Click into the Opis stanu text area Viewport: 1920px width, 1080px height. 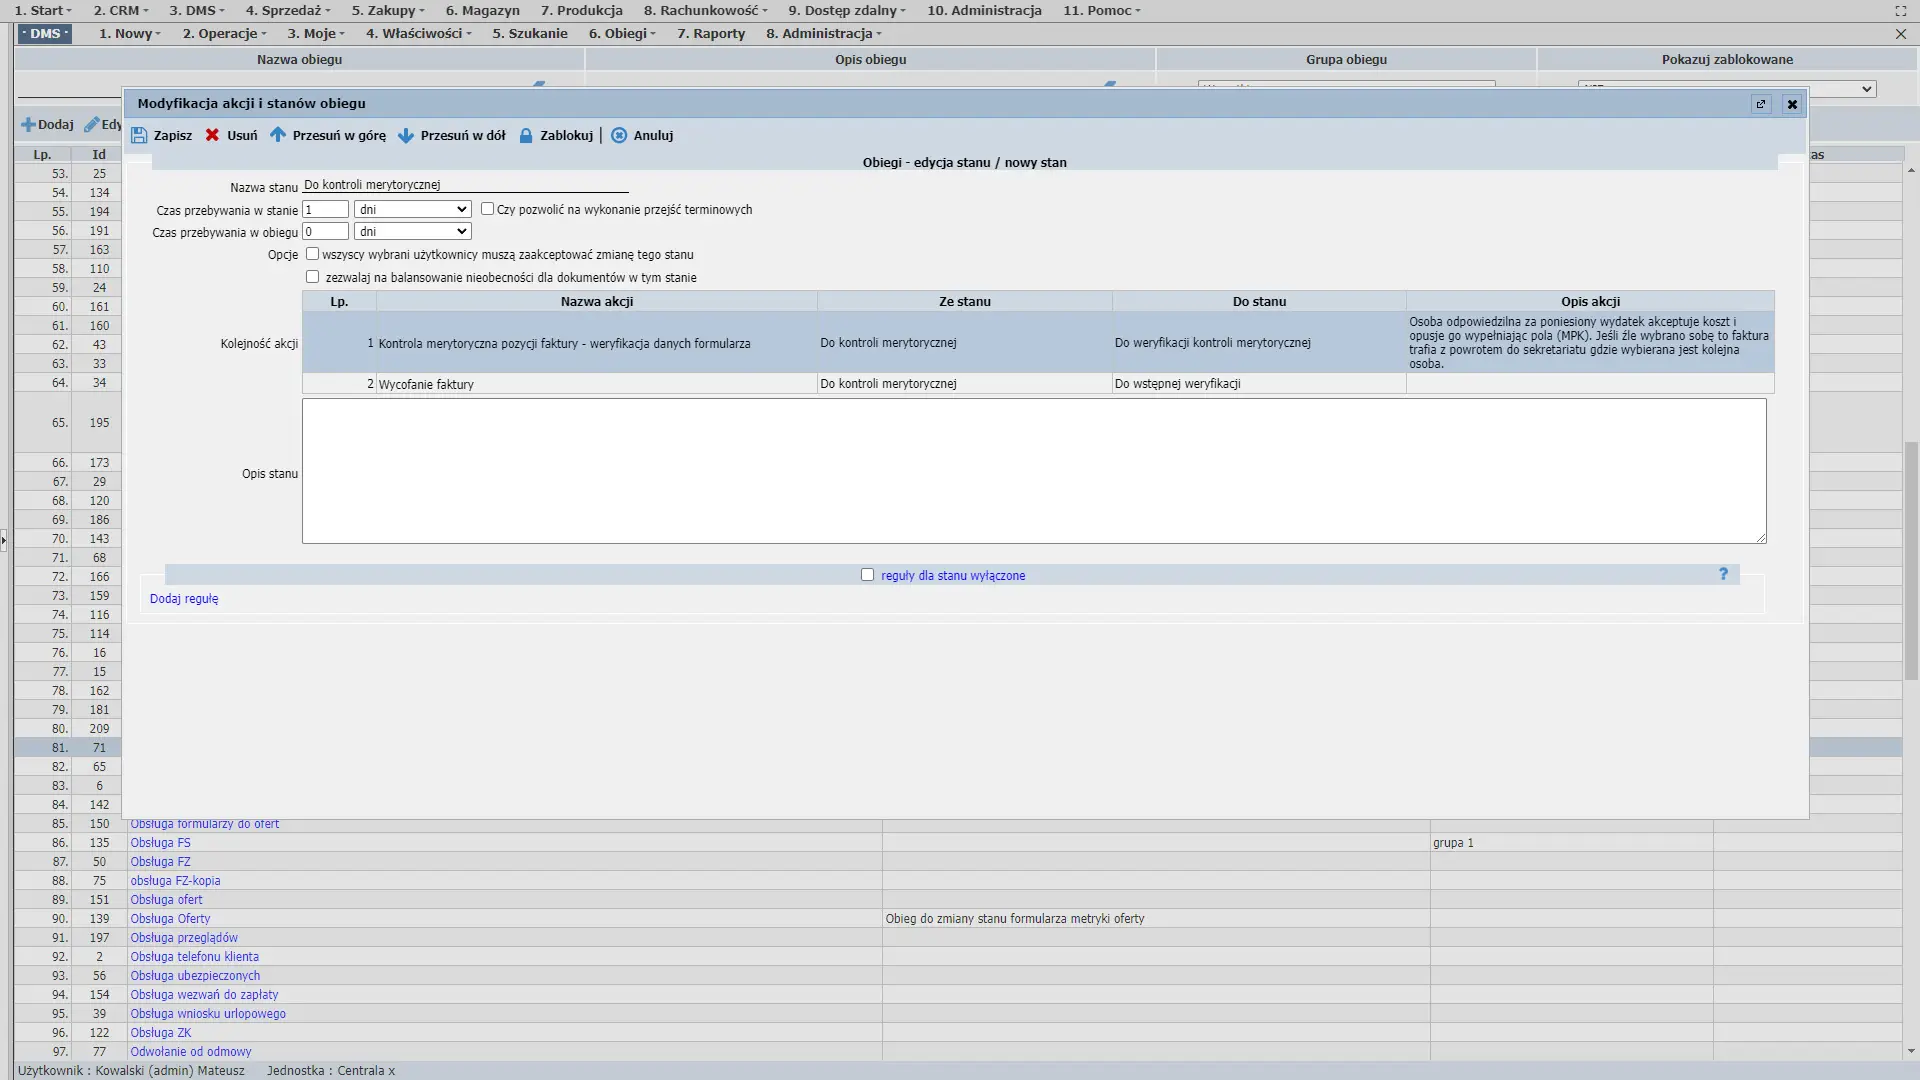pos(1033,471)
